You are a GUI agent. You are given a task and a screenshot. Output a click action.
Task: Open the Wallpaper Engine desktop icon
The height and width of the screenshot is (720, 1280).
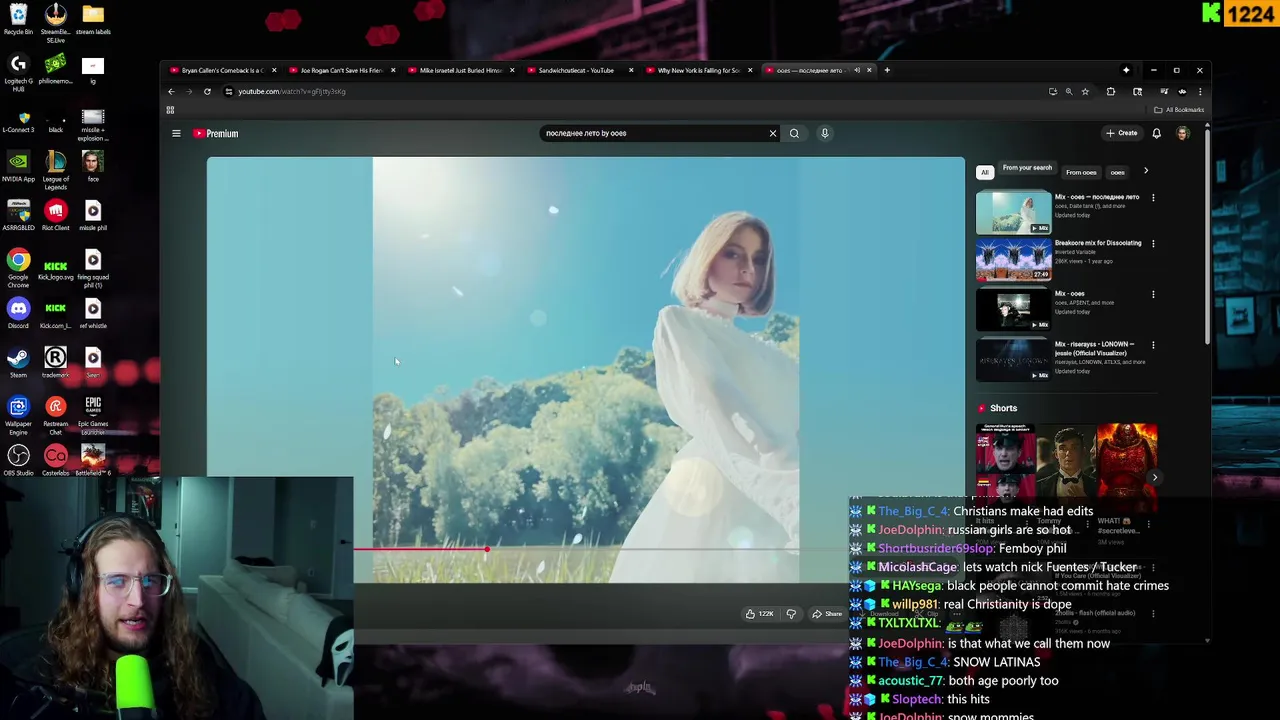[x=18, y=415]
